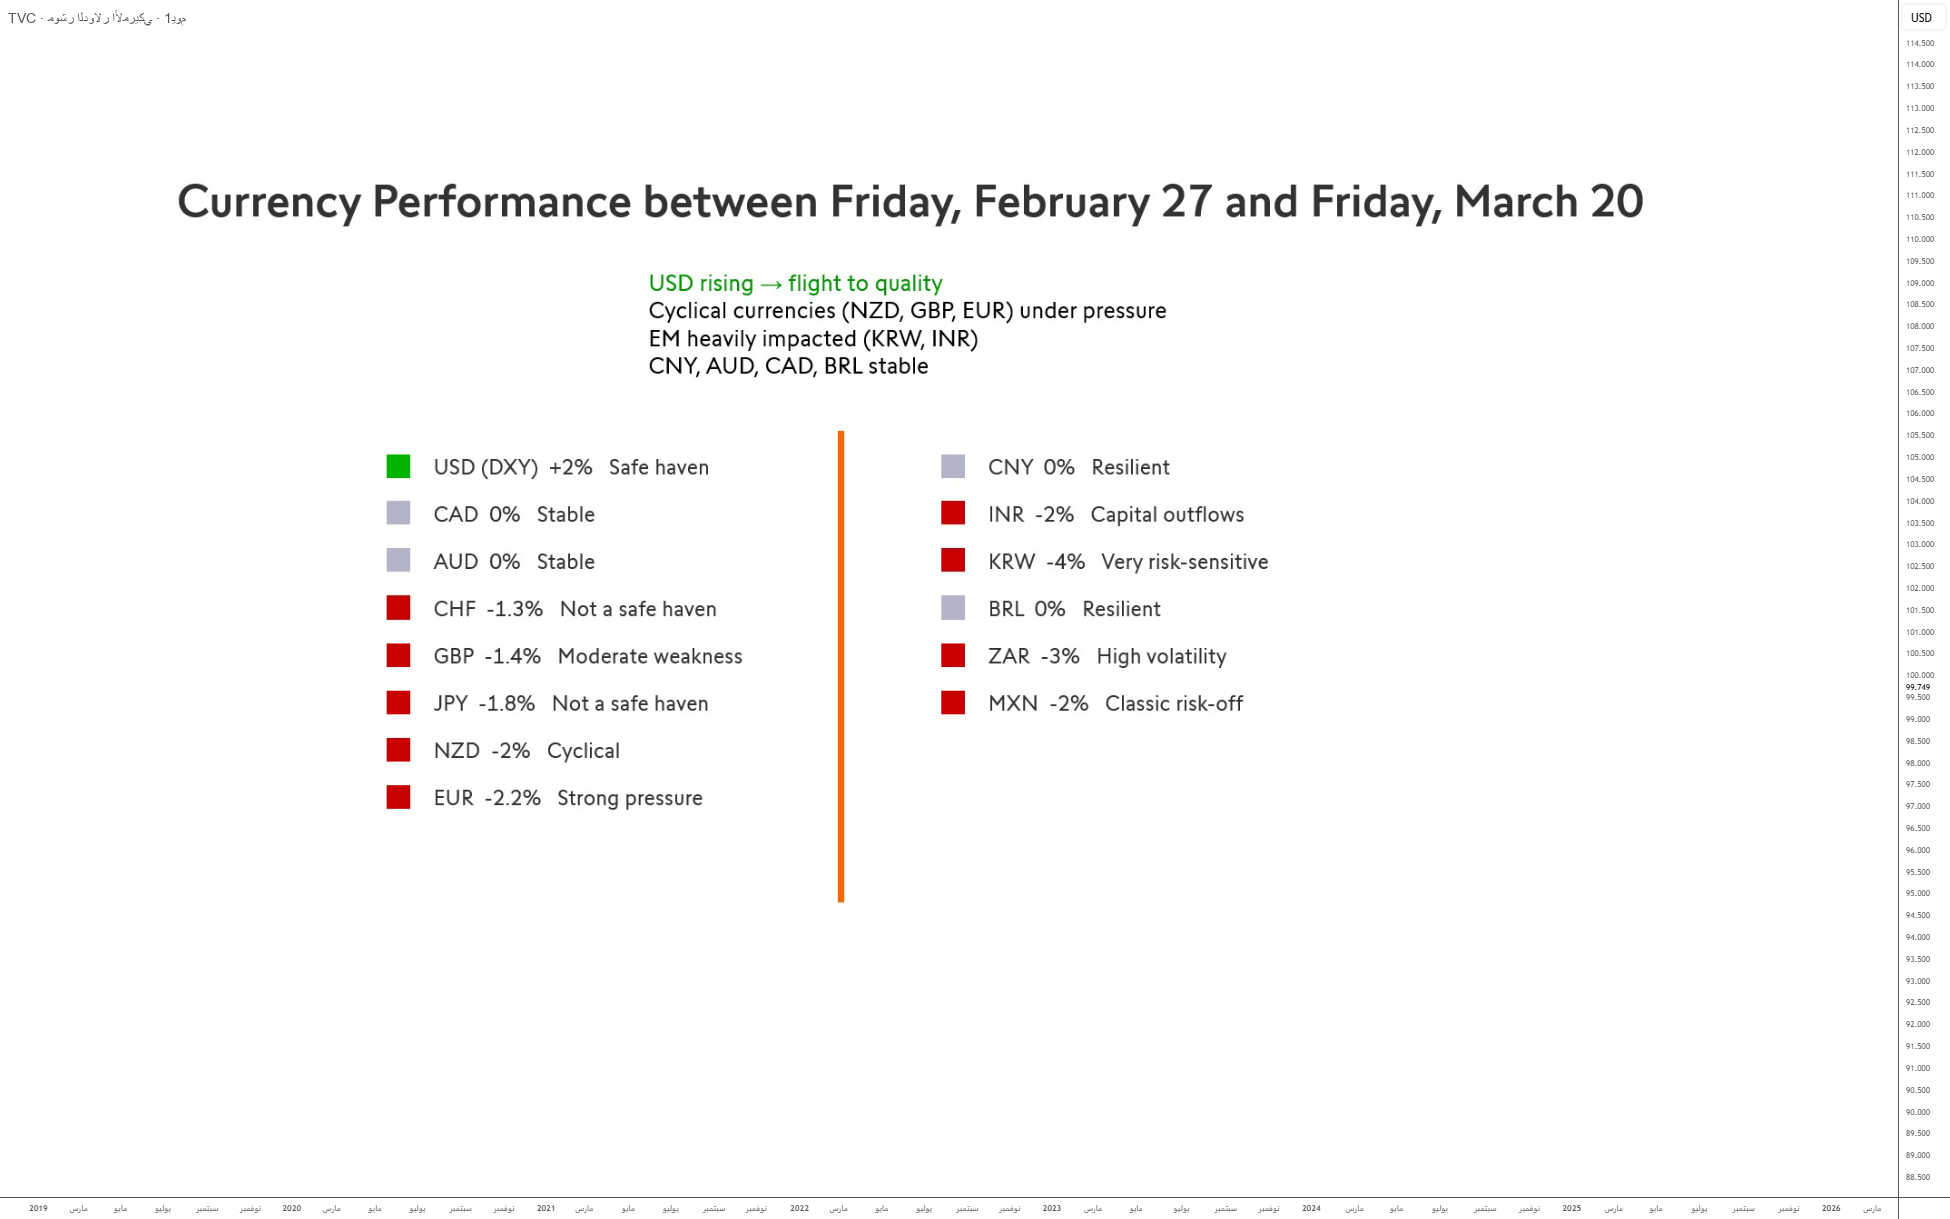Click the 'ZAR -3% High volatility' text
The height and width of the screenshot is (1219, 1950).
click(1106, 656)
